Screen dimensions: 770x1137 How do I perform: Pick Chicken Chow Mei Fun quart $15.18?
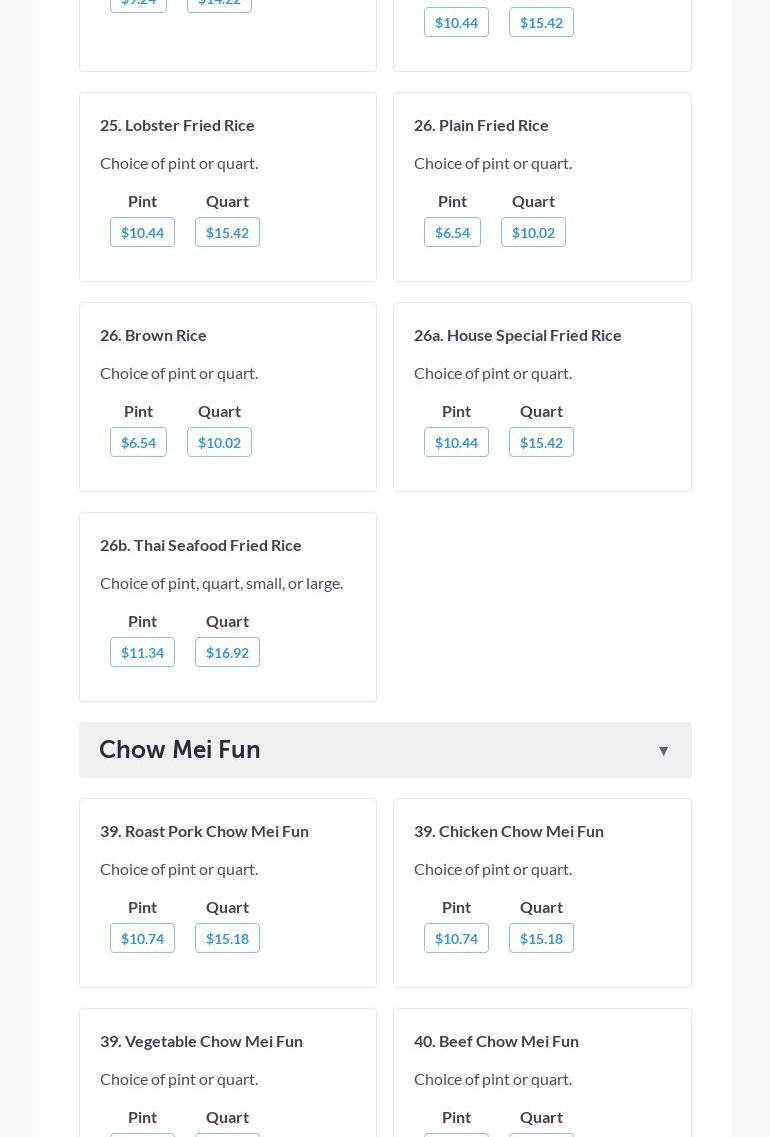[541, 939]
